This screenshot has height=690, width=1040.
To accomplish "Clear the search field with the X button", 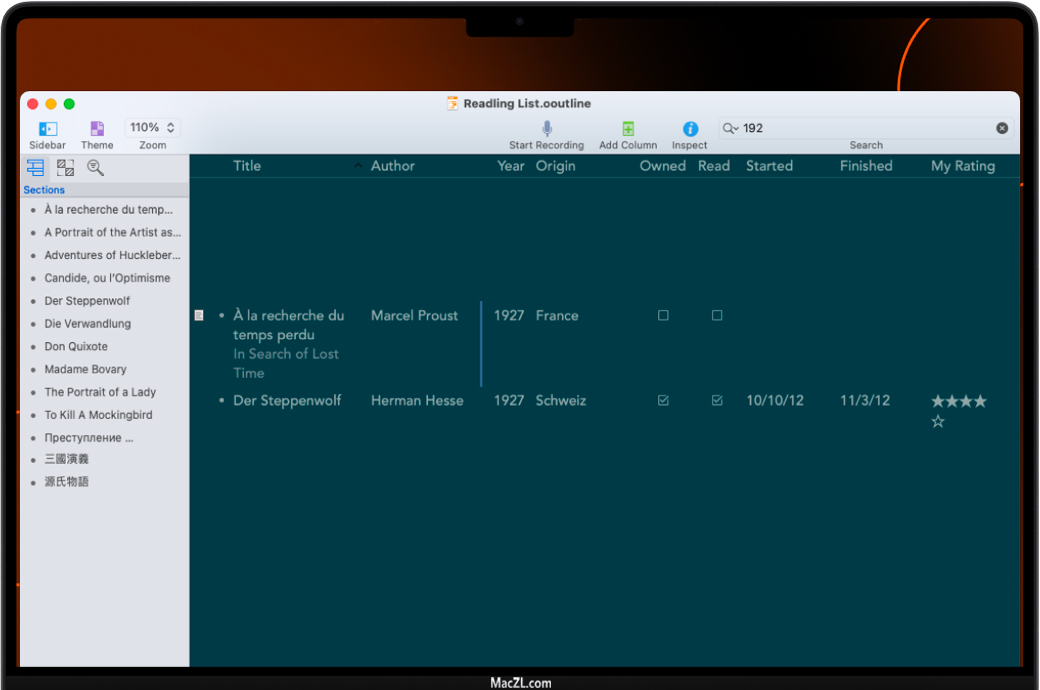I will (x=1002, y=128).
